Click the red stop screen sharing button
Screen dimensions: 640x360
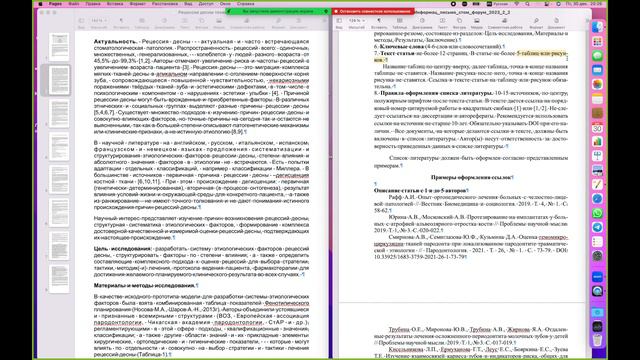373,11
